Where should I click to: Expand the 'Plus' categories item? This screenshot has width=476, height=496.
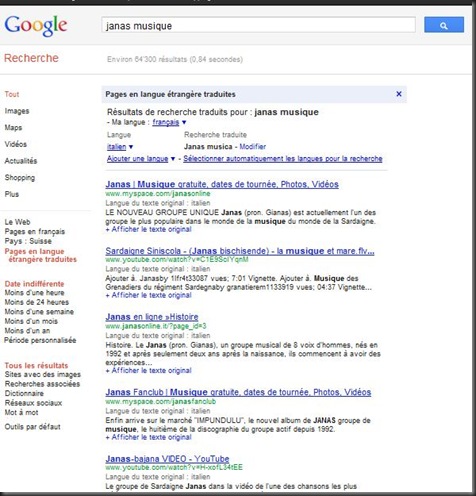pos(12,194)
